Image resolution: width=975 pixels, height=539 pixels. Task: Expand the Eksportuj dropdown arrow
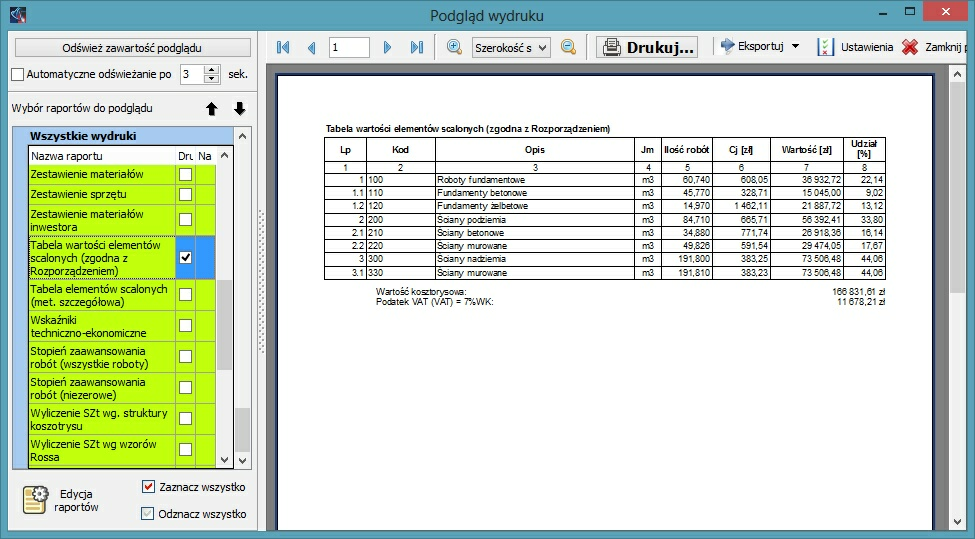pos(795,46)
